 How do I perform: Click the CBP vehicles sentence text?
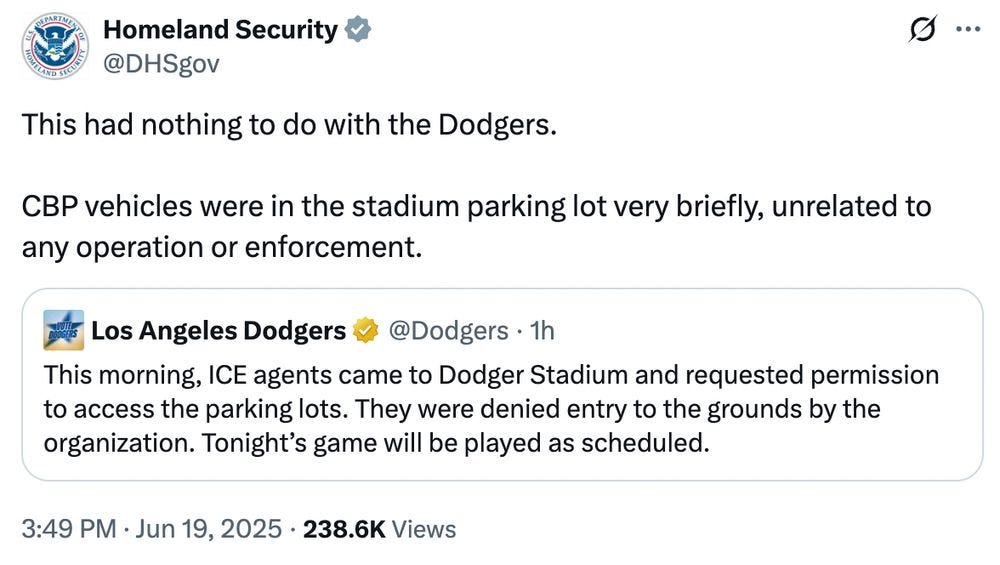476,226
